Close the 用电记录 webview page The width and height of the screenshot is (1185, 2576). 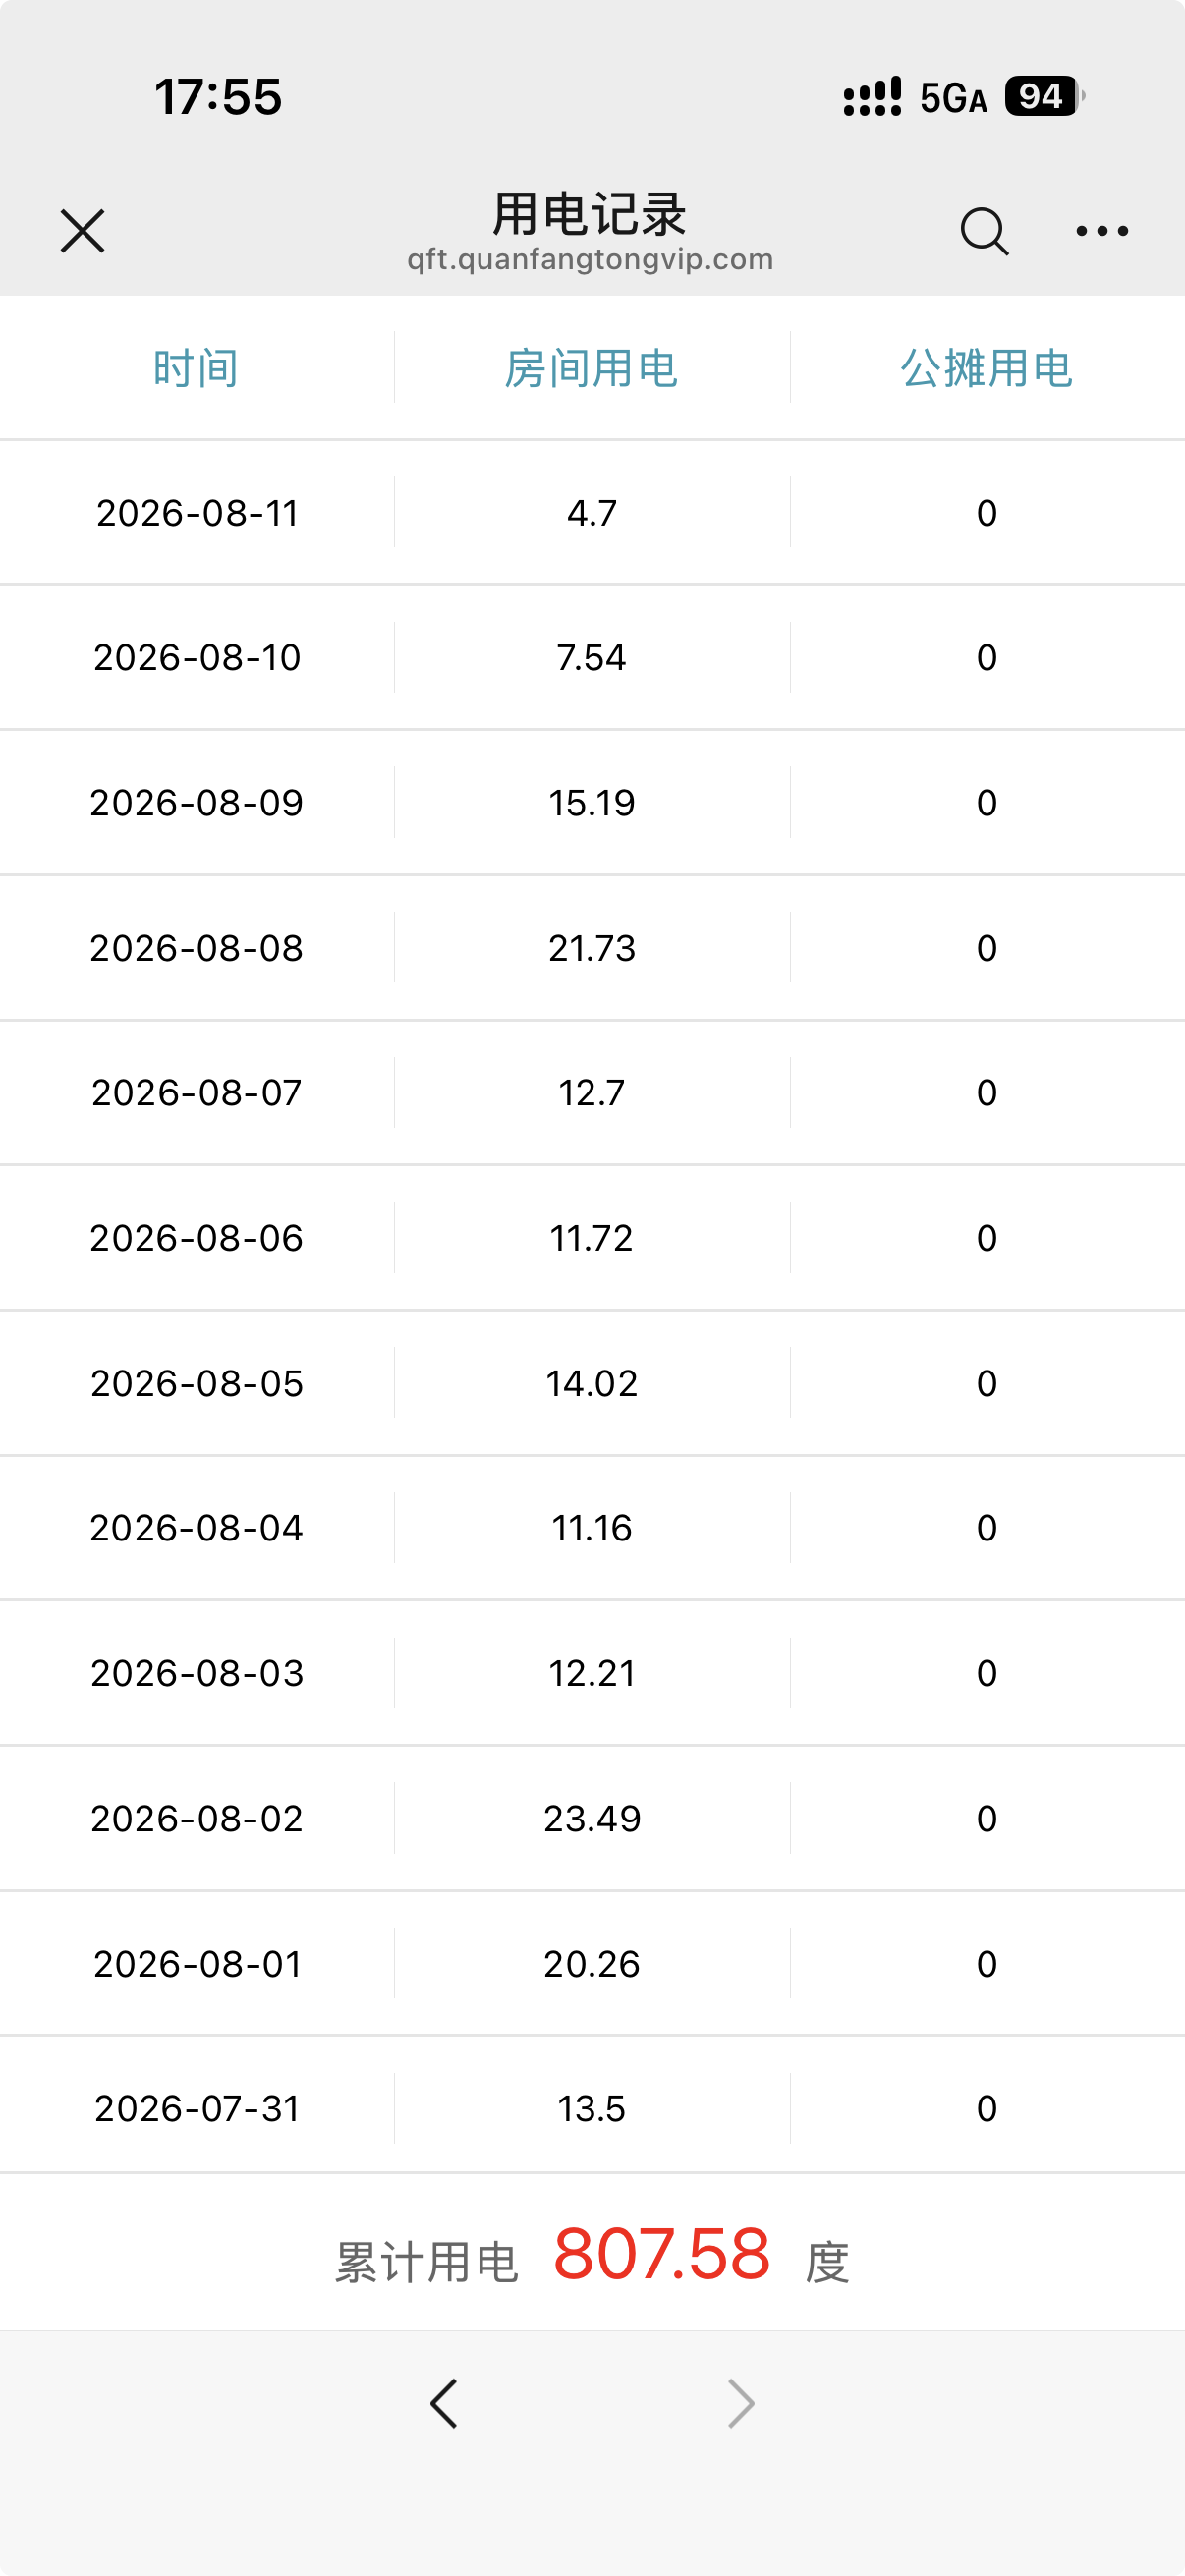82,231
